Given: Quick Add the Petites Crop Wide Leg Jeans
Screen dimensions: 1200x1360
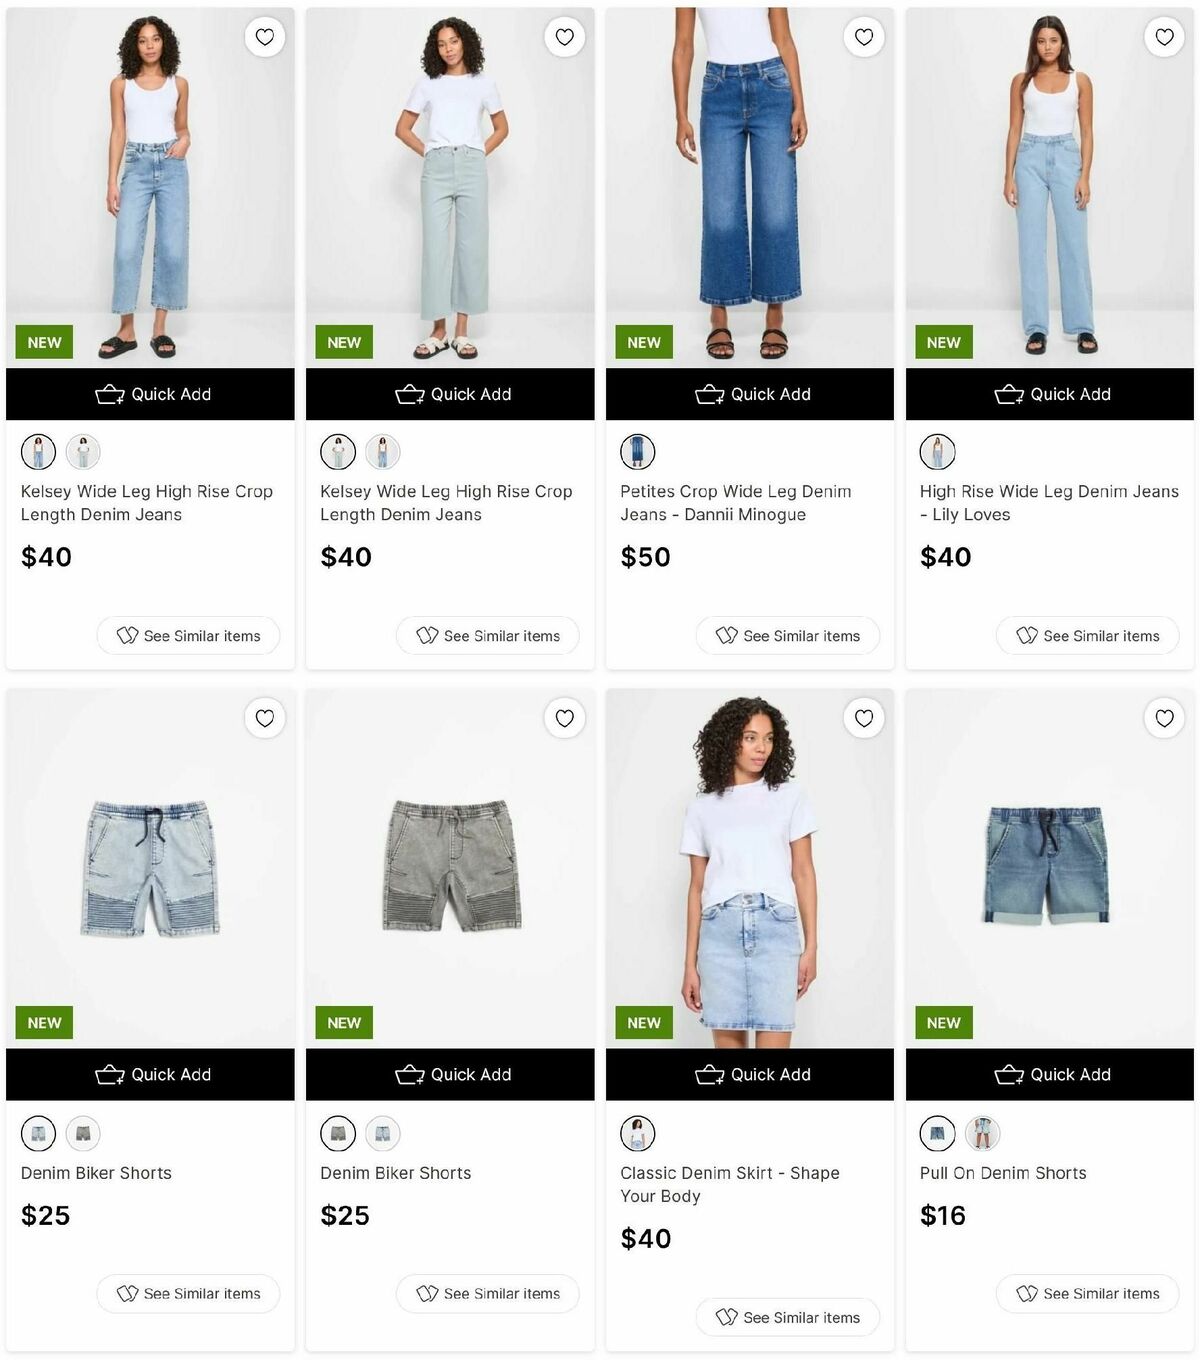Looking at the screenshot, I should tap(750, 394).
